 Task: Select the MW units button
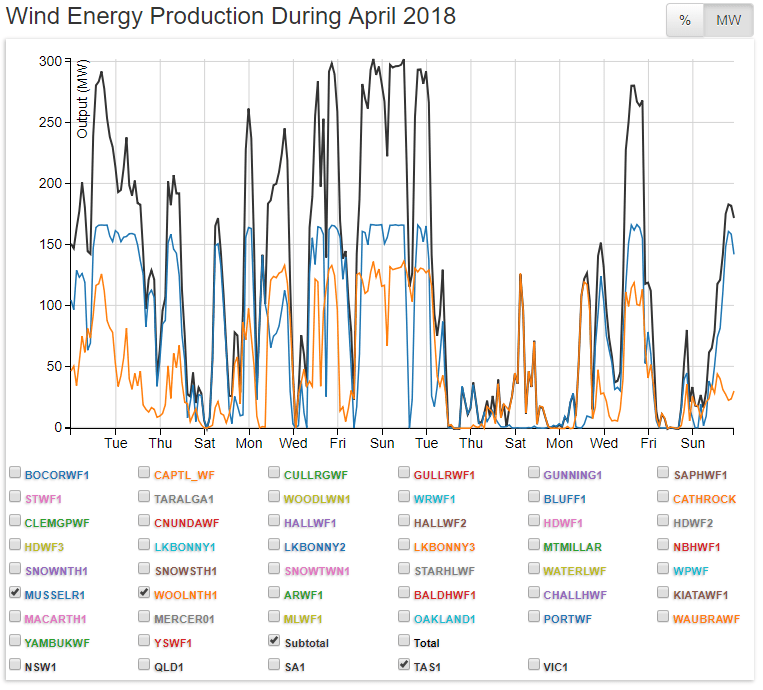pyautogui.click(x=728, y=21)
